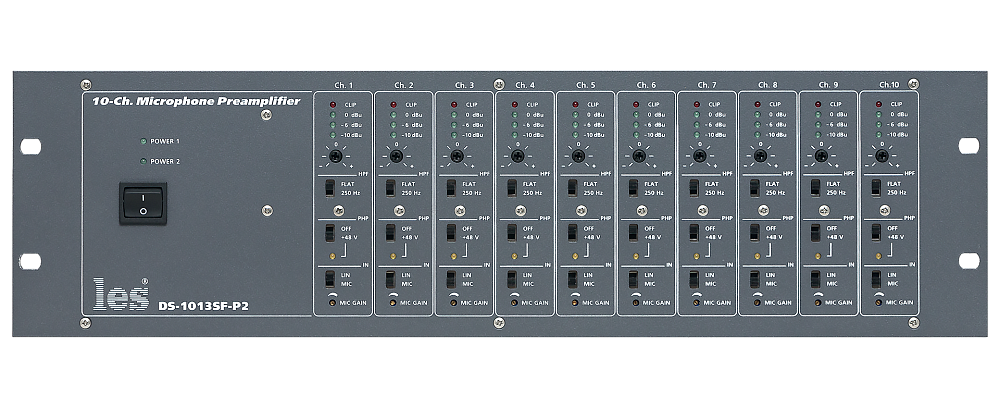The height and width of the screenshot is (408, 1000).
Task: Toggle the Ch. 7 HPF FLAT/250 Hz switch
Action: [x=694, y=188]
